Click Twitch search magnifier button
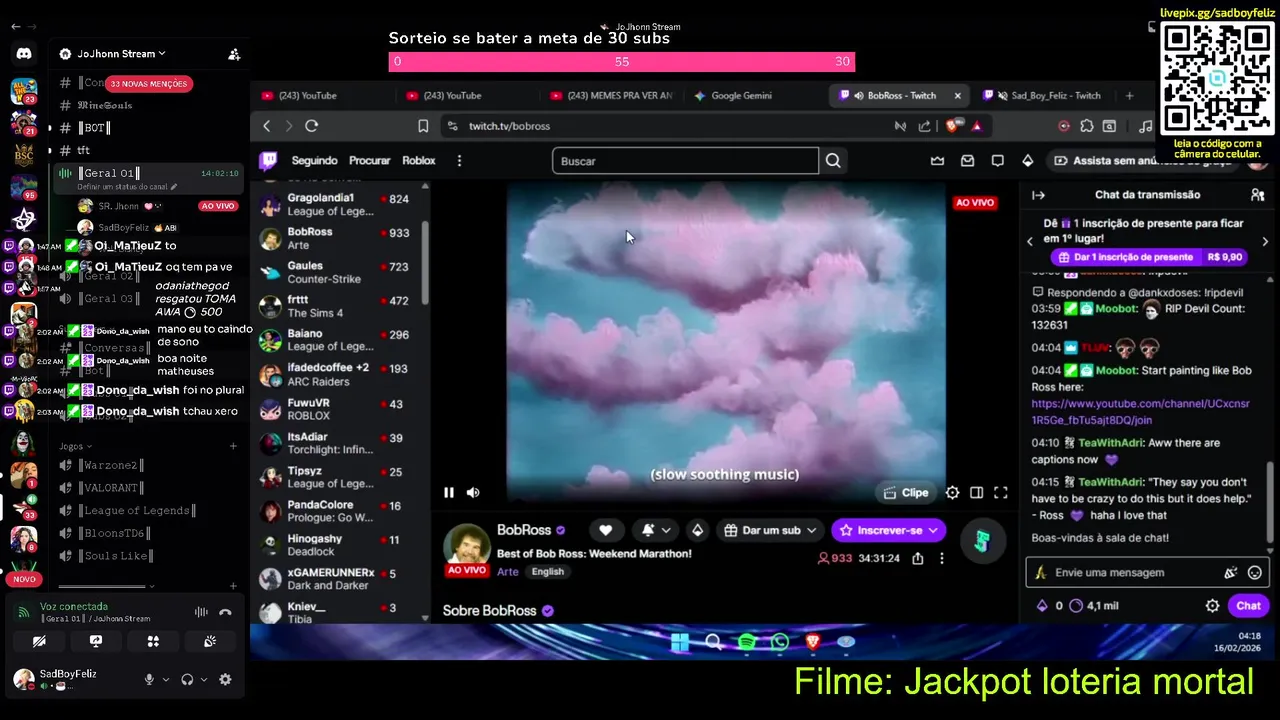Screen dimensions: 1280x720 click(x=833, y=161)
